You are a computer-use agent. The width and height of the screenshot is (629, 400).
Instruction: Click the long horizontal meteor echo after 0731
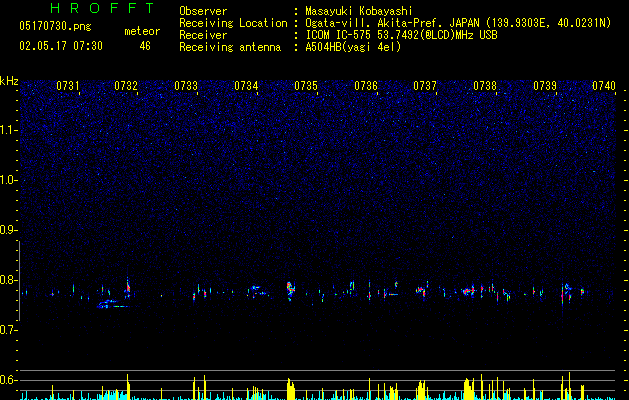tap(113, 305)
